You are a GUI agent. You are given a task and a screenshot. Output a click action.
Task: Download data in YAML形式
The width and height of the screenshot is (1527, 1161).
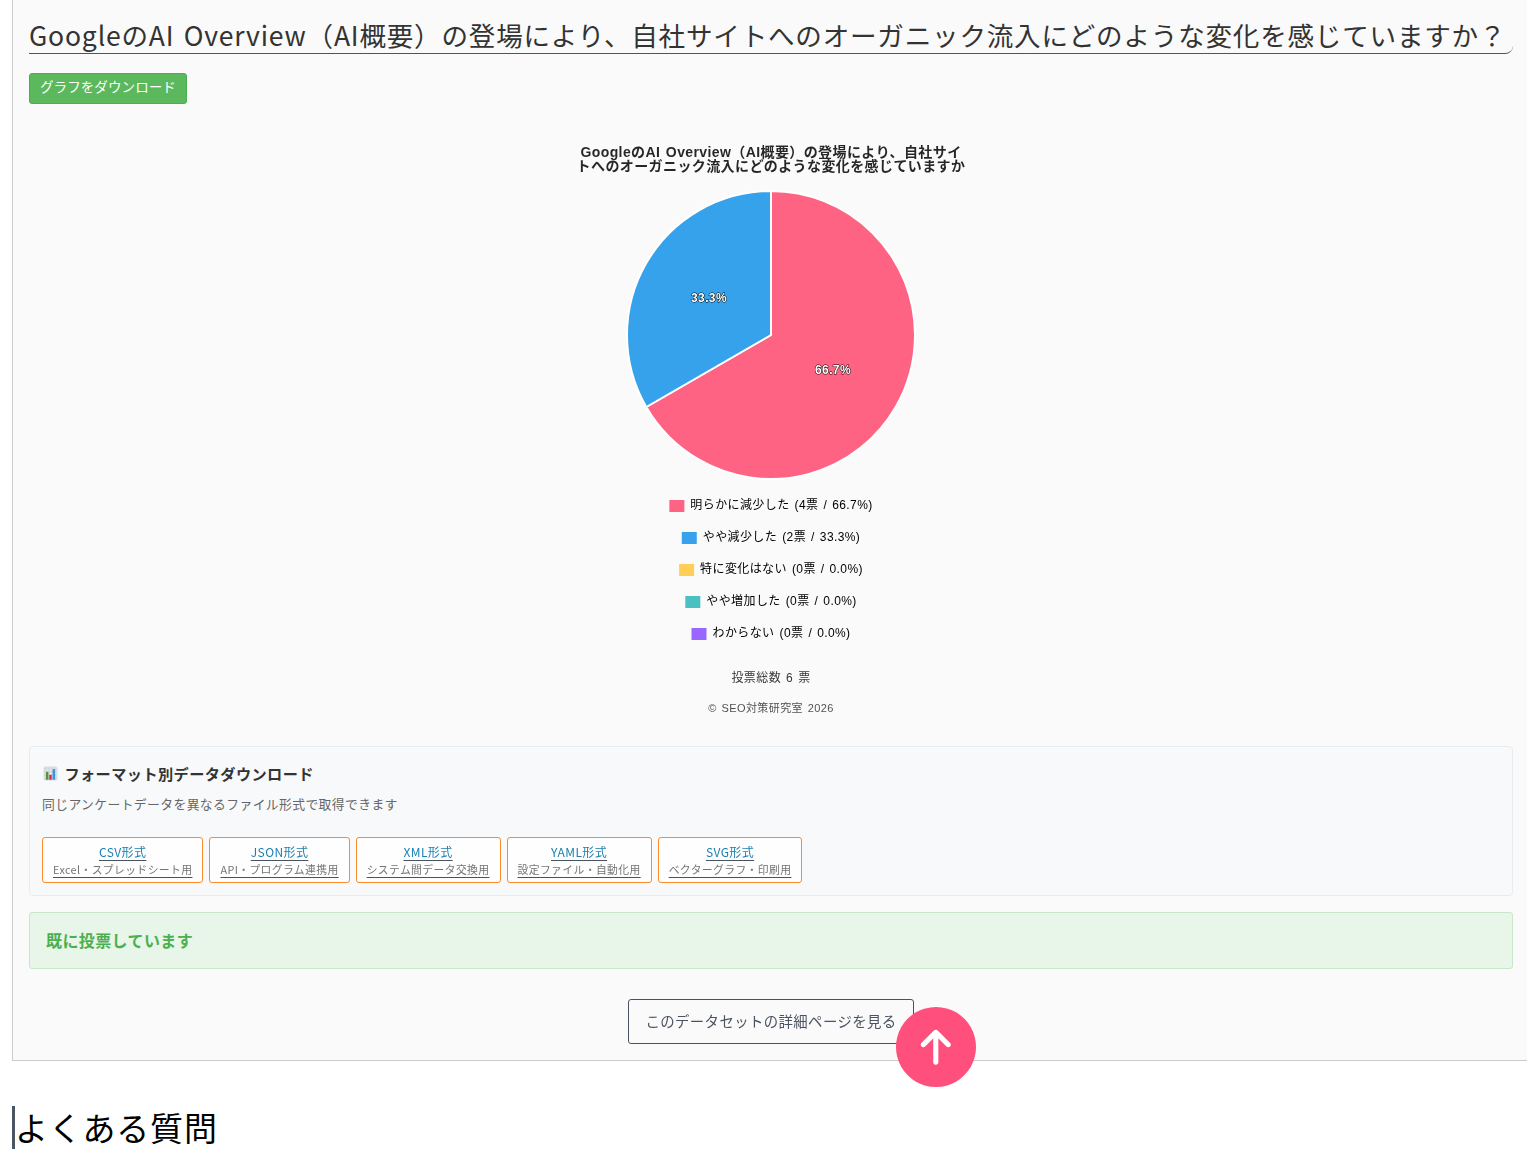pos(579,860)
